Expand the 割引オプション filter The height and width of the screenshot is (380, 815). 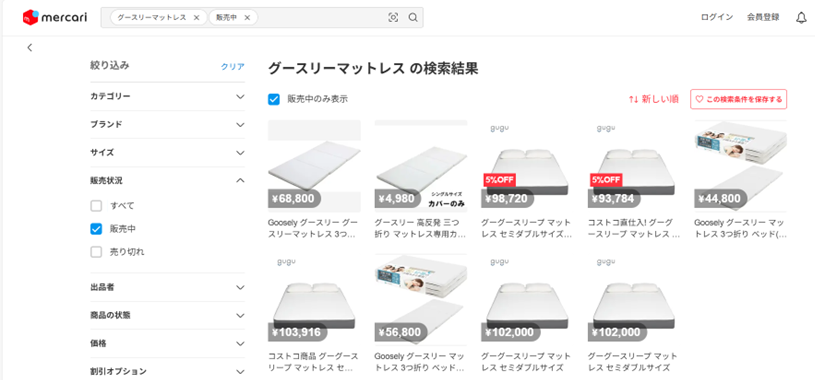point(167,372)
